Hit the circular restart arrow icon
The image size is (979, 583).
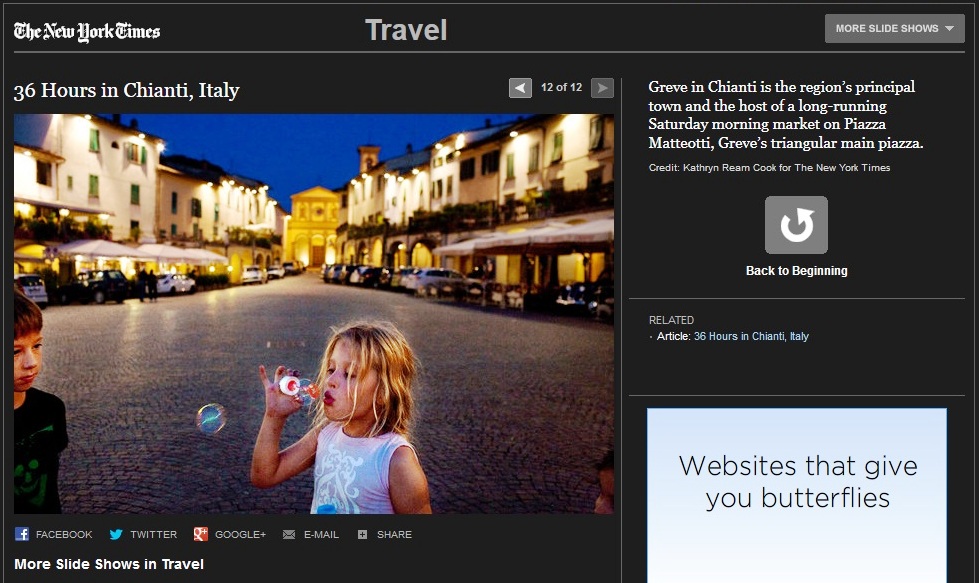(796, 225)
